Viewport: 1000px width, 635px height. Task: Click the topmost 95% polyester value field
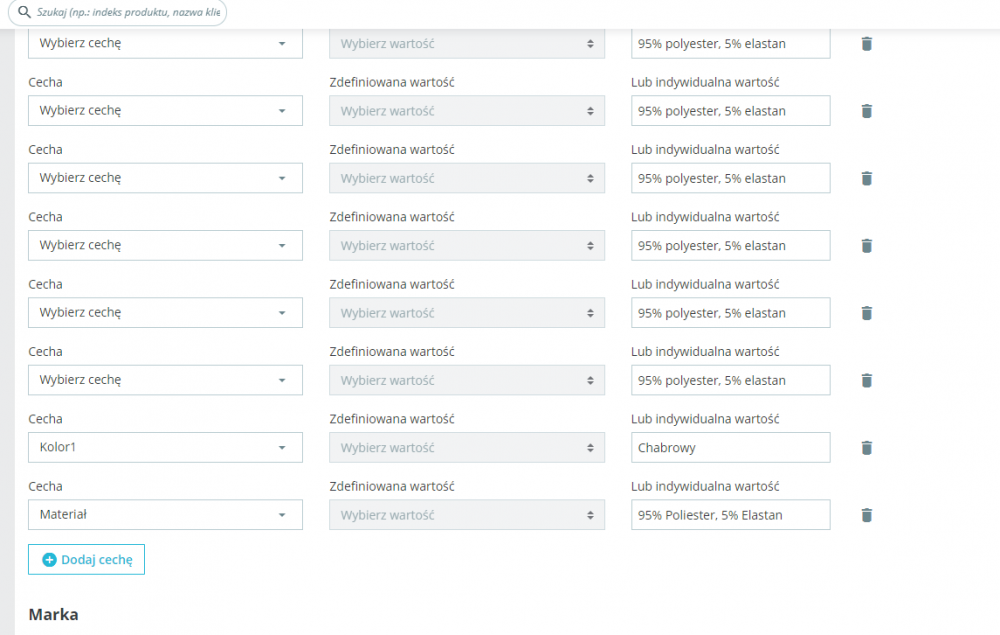pyautogui.click(x=730, y=44)
